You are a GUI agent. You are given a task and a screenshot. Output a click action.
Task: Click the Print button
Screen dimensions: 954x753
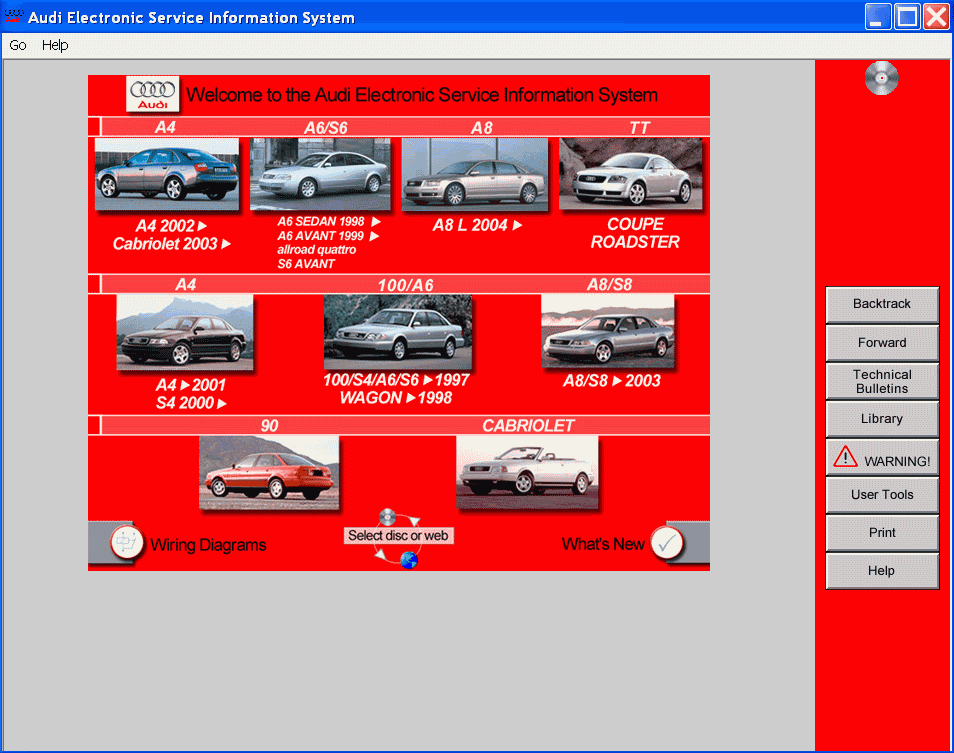point(882,533)
